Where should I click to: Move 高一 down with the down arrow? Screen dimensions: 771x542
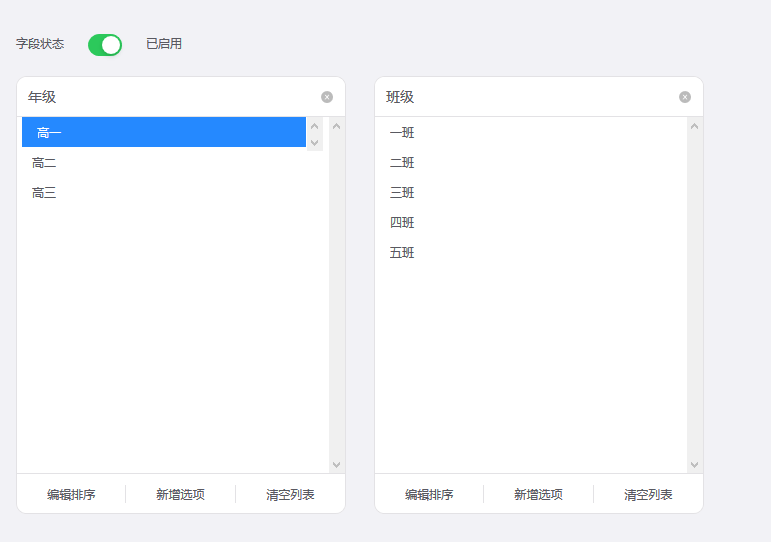(x=315, y=143)
